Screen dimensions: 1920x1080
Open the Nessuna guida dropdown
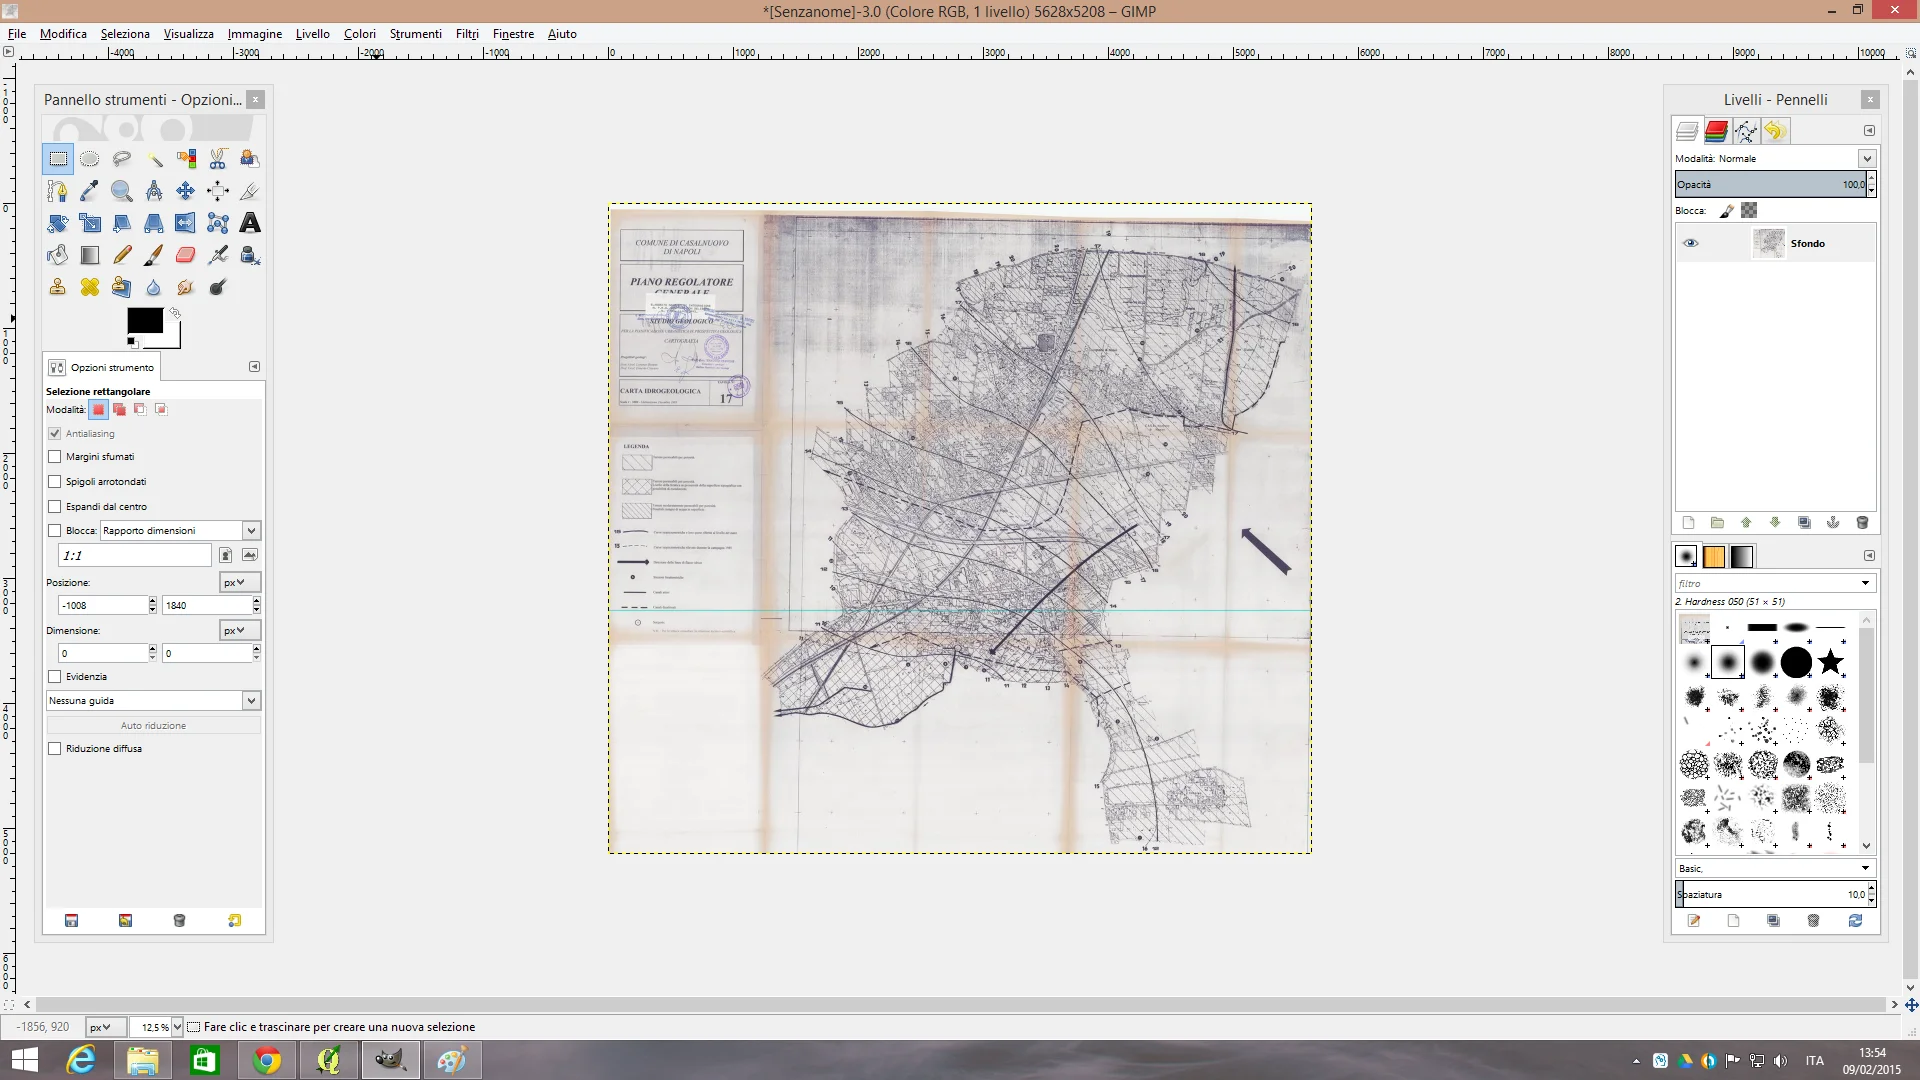(x=153, y=701)
